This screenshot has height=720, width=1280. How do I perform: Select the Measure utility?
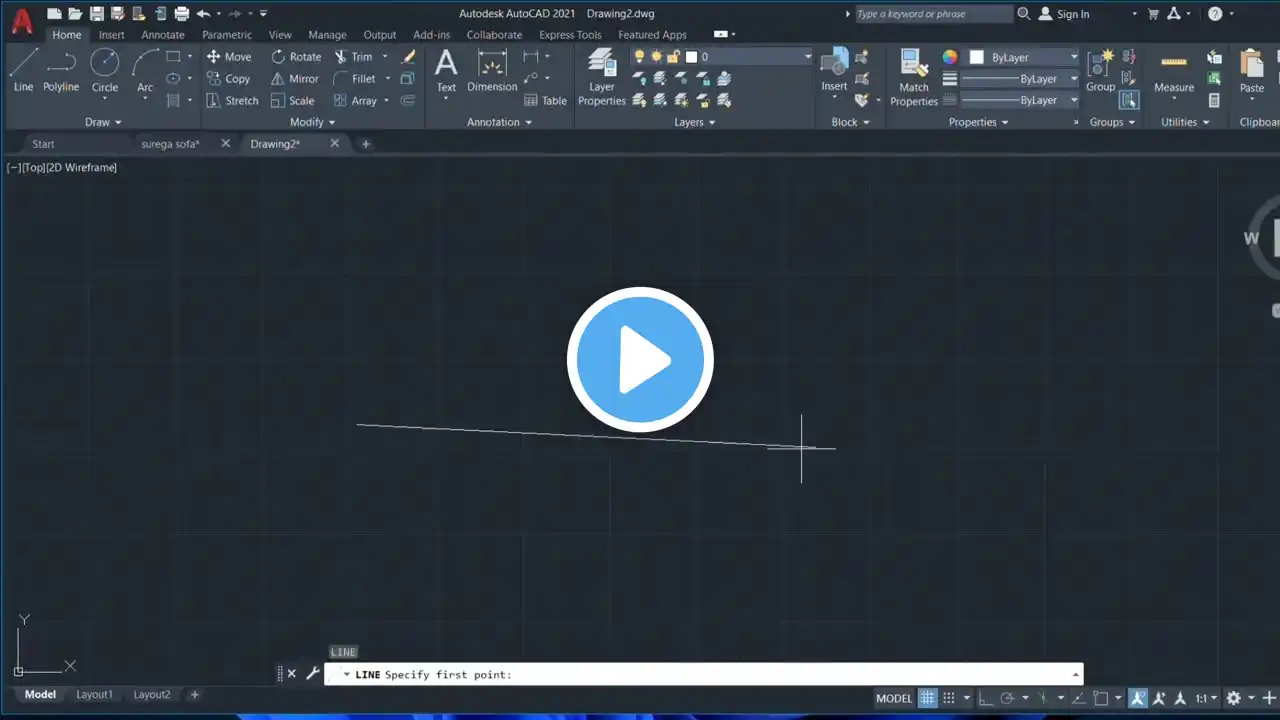[1173, 72]
